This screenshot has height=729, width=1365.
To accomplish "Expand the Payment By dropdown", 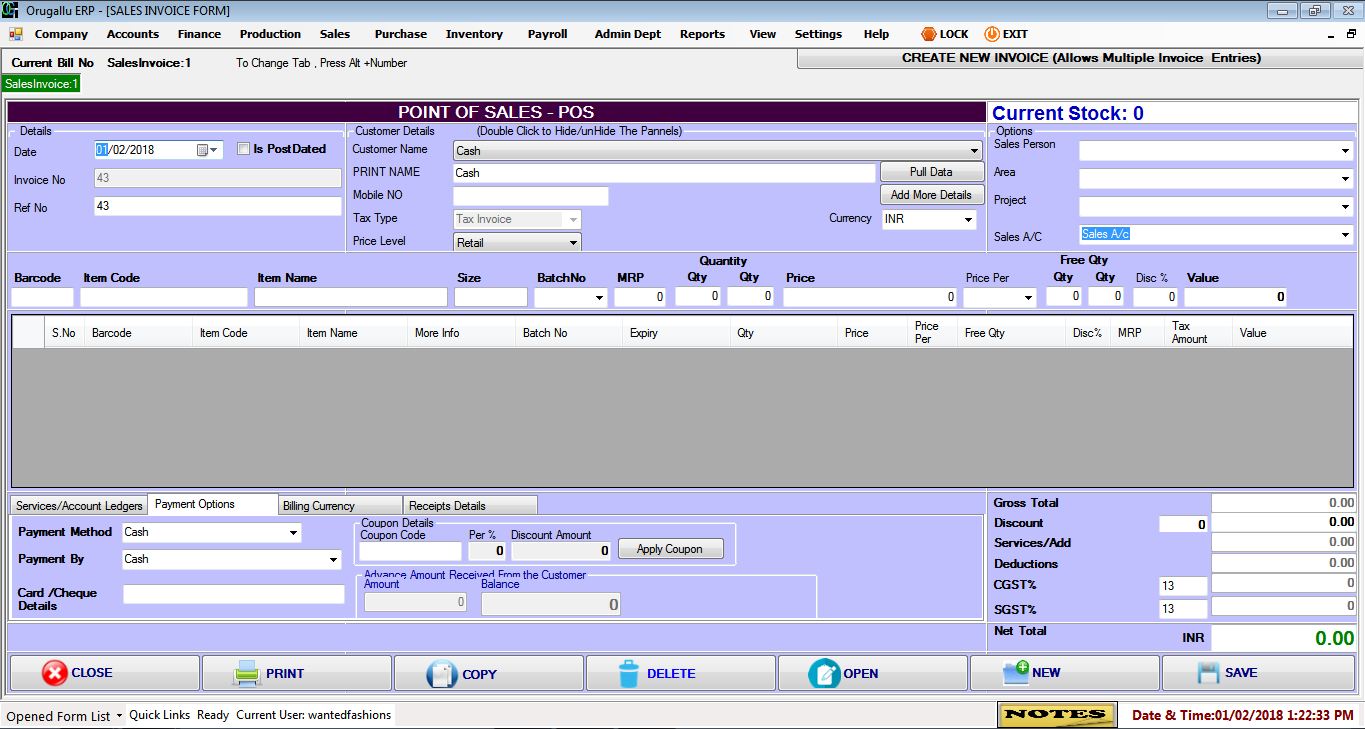I will pyautogui.click(x=334, y=560).
